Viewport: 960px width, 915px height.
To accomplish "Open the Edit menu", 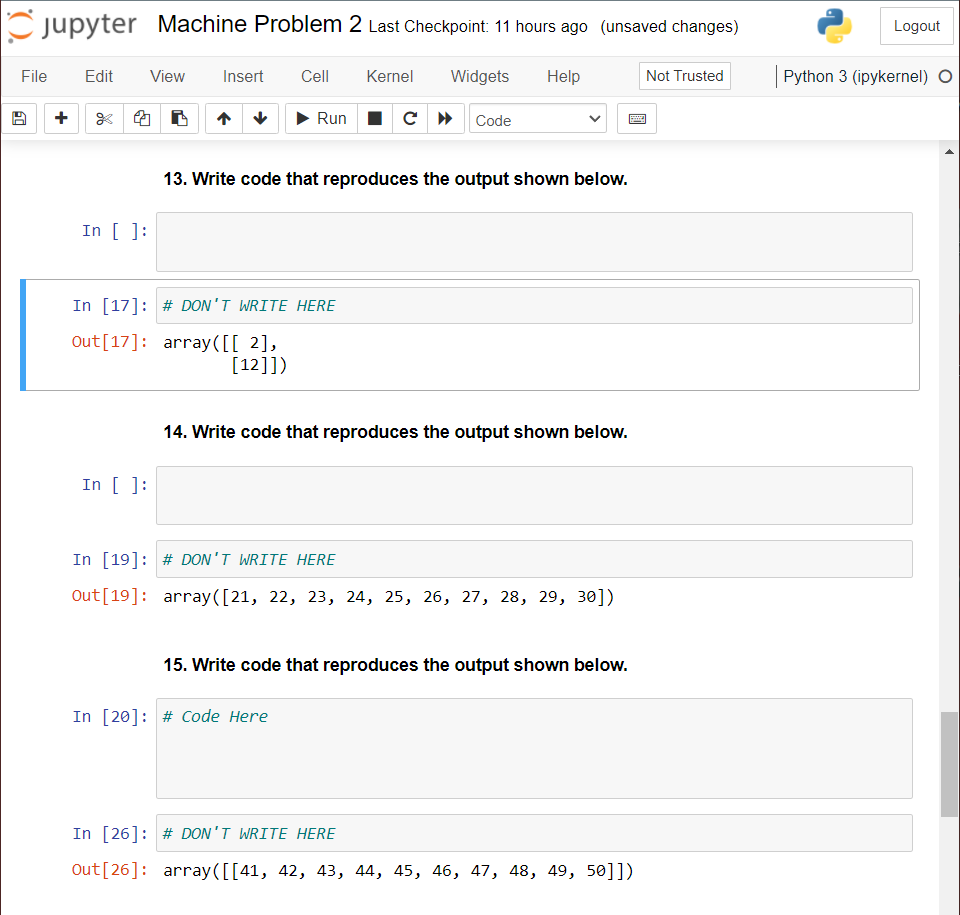I will 99,77.
